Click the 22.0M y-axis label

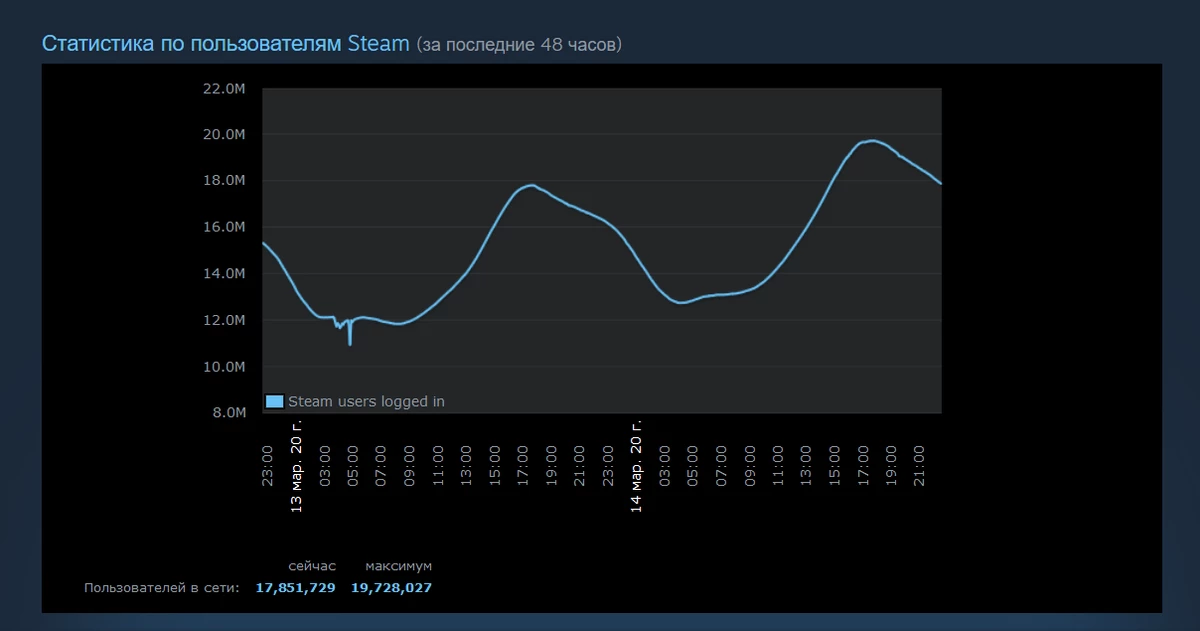coord(223,88)
